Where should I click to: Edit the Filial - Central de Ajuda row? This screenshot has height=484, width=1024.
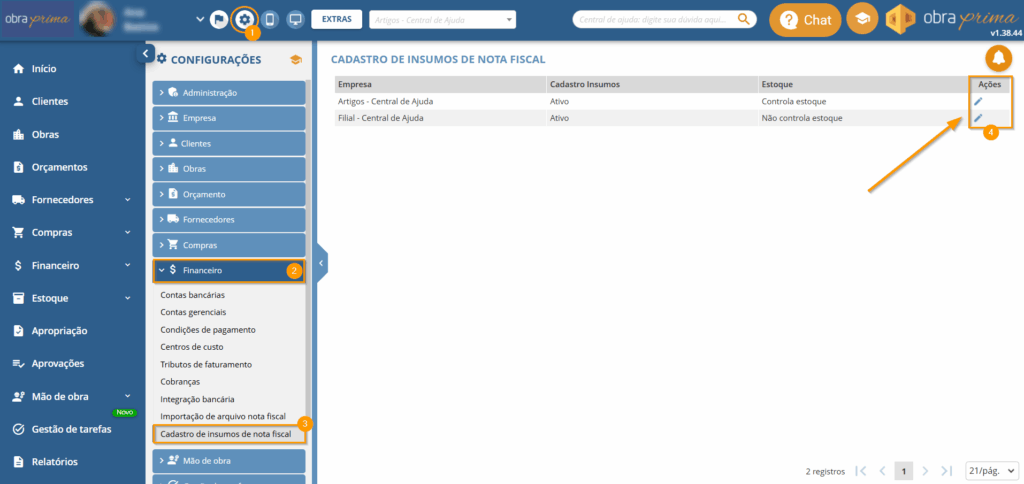[978, 118]
